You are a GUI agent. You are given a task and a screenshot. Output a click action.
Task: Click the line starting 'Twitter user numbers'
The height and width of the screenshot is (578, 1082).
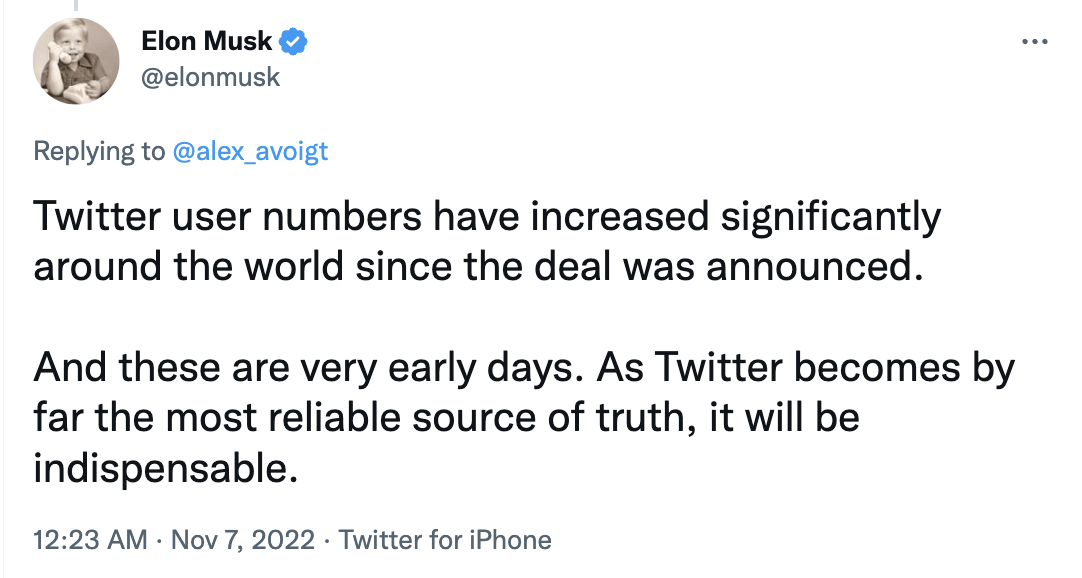click(x=487, y=216)
